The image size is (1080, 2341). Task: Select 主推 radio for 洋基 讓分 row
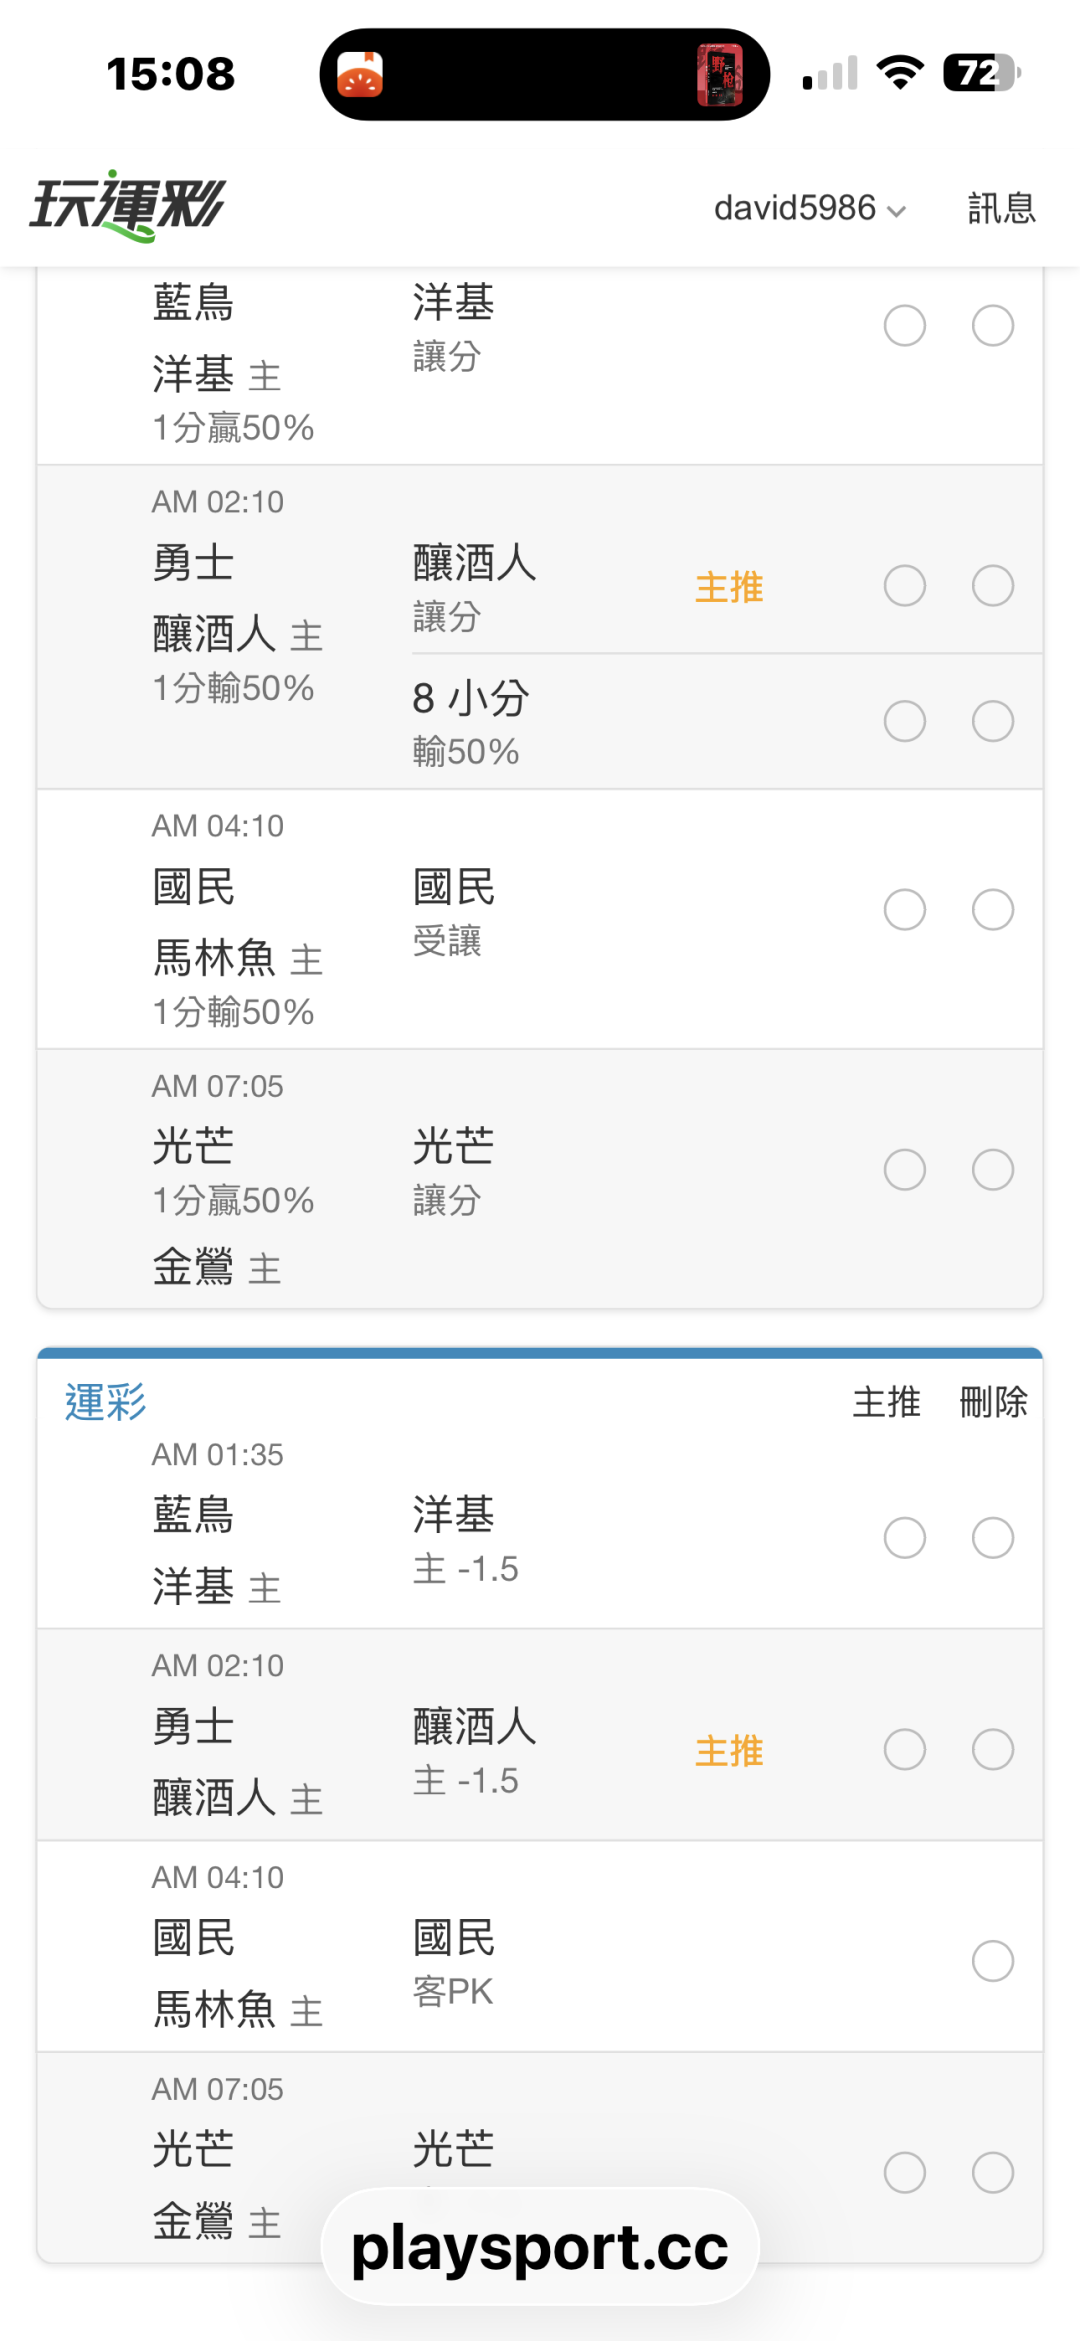[x=905, y=326]
